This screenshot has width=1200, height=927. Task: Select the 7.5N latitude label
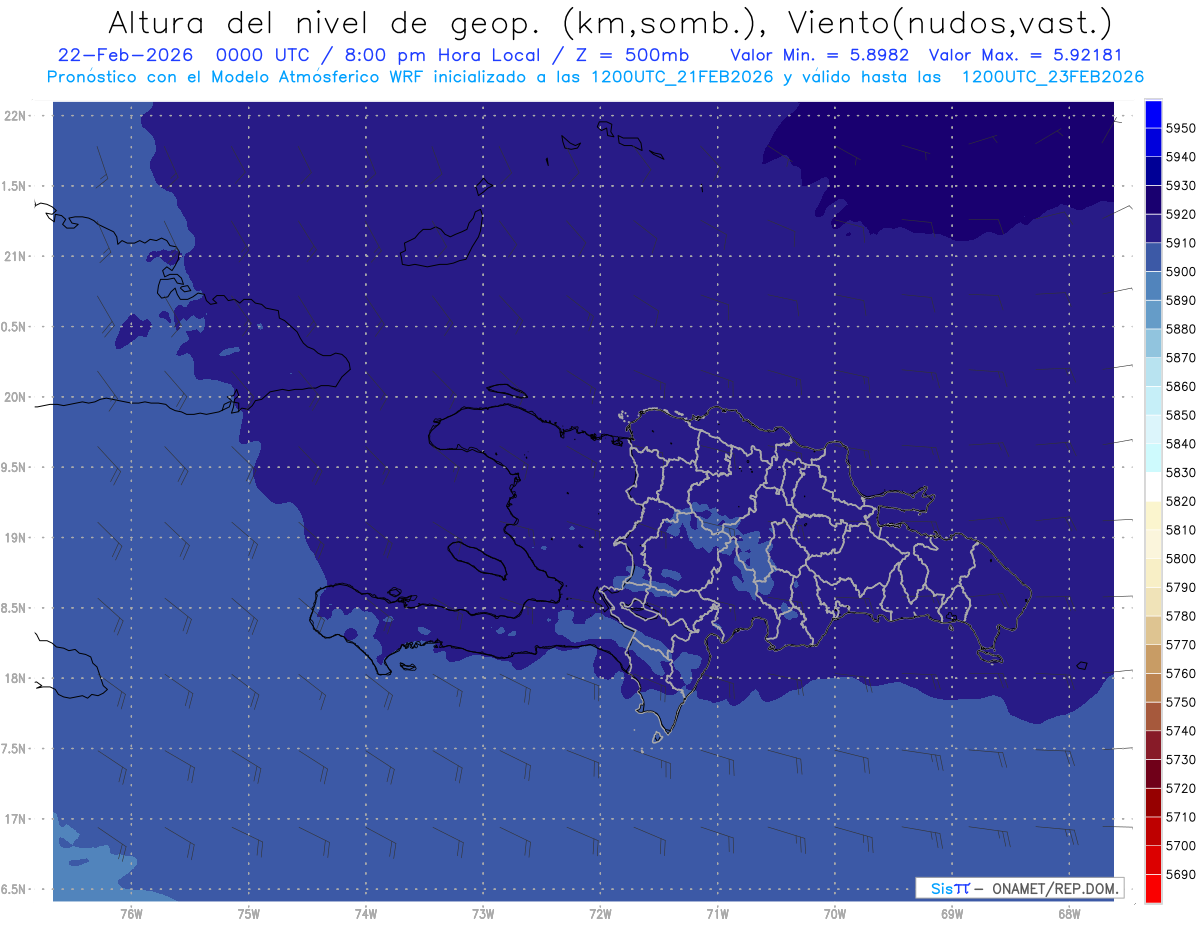(14, 748)
